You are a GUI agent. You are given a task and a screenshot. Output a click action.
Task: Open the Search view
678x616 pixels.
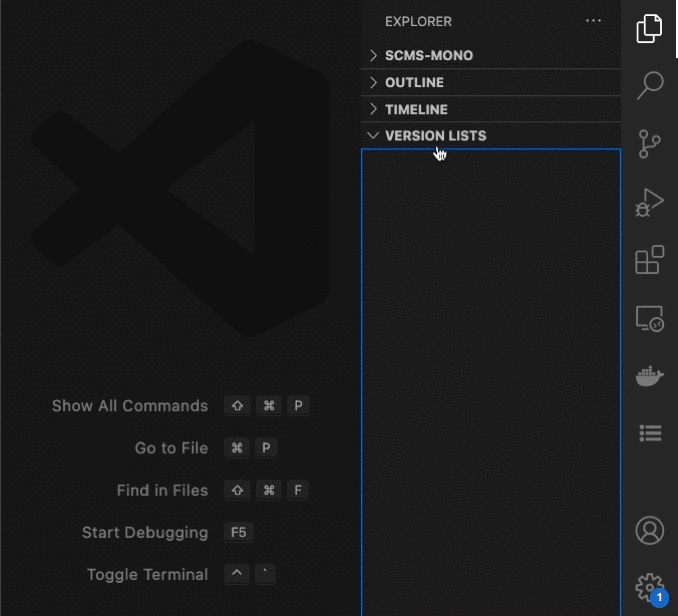coord(650,86)
